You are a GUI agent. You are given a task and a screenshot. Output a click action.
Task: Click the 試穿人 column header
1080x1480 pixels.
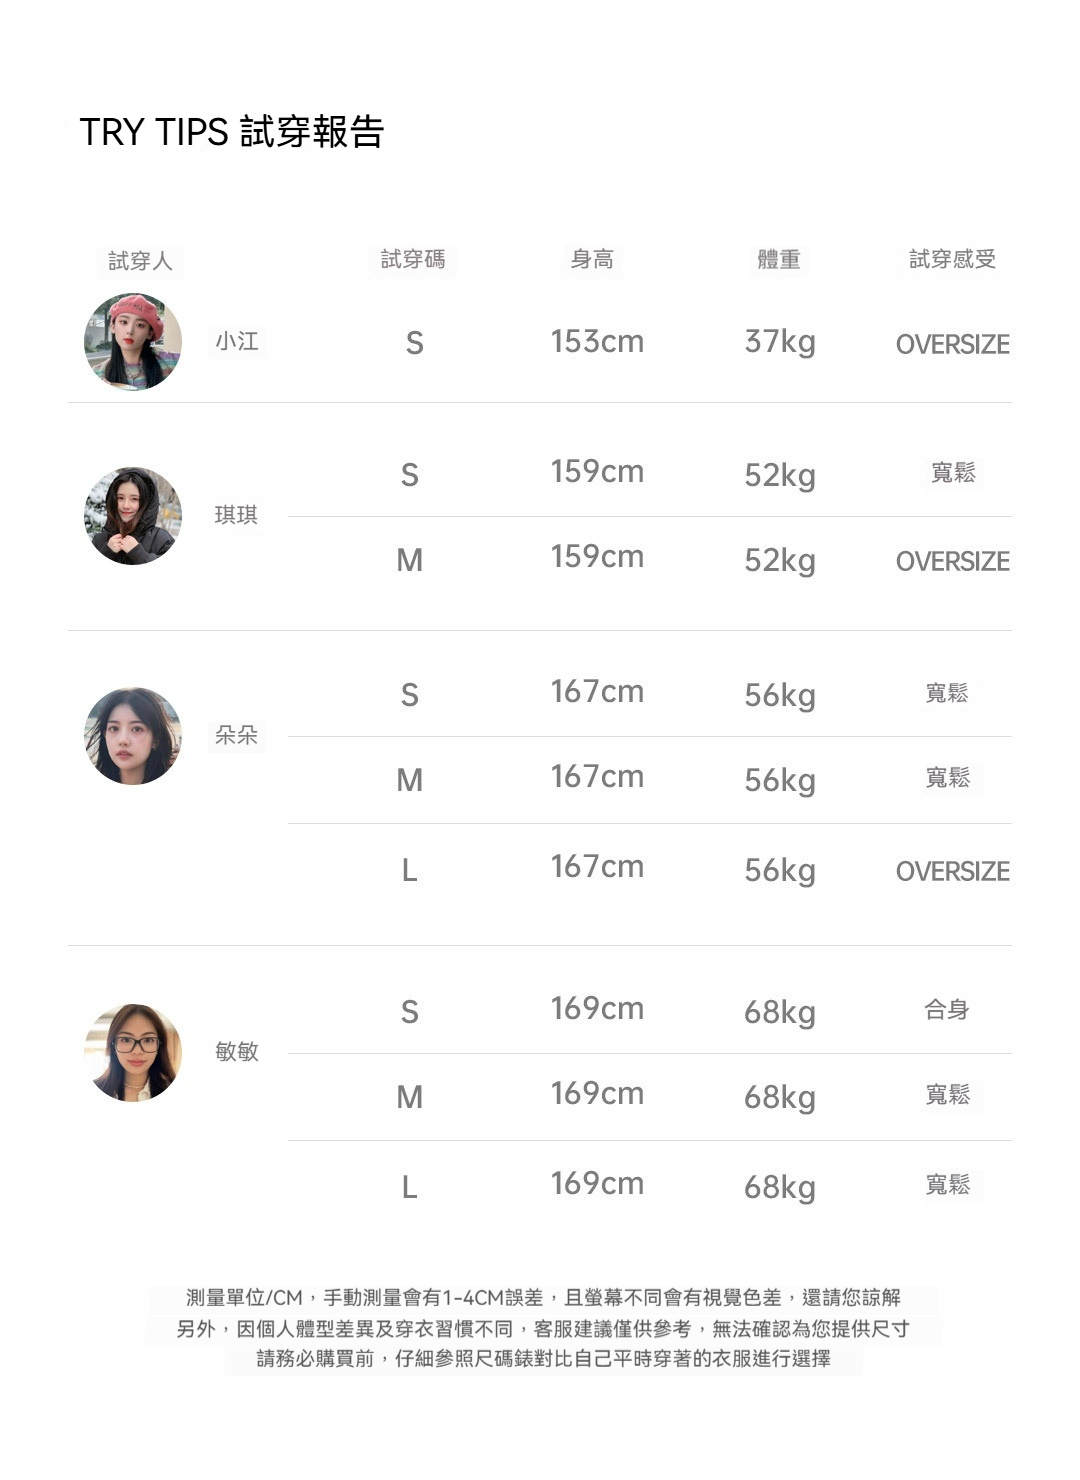[x=140, y=261]
